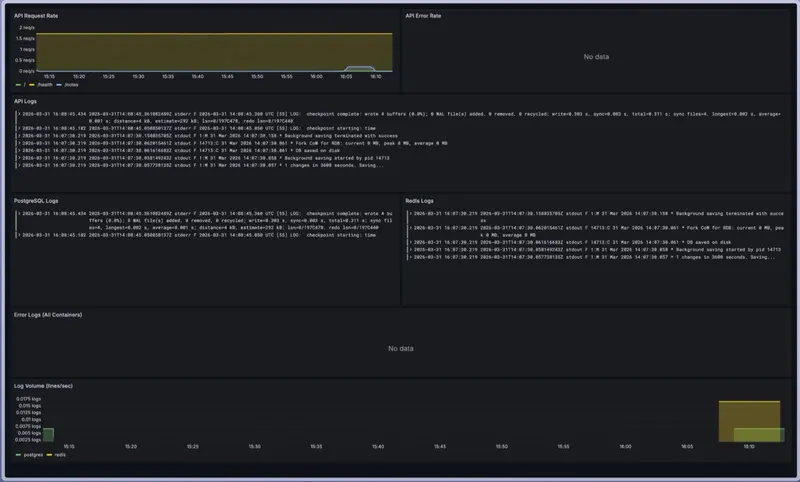
Task: Select 'Fork CoW for RDB' message in API Logs
Action: (x=371, y=143)
